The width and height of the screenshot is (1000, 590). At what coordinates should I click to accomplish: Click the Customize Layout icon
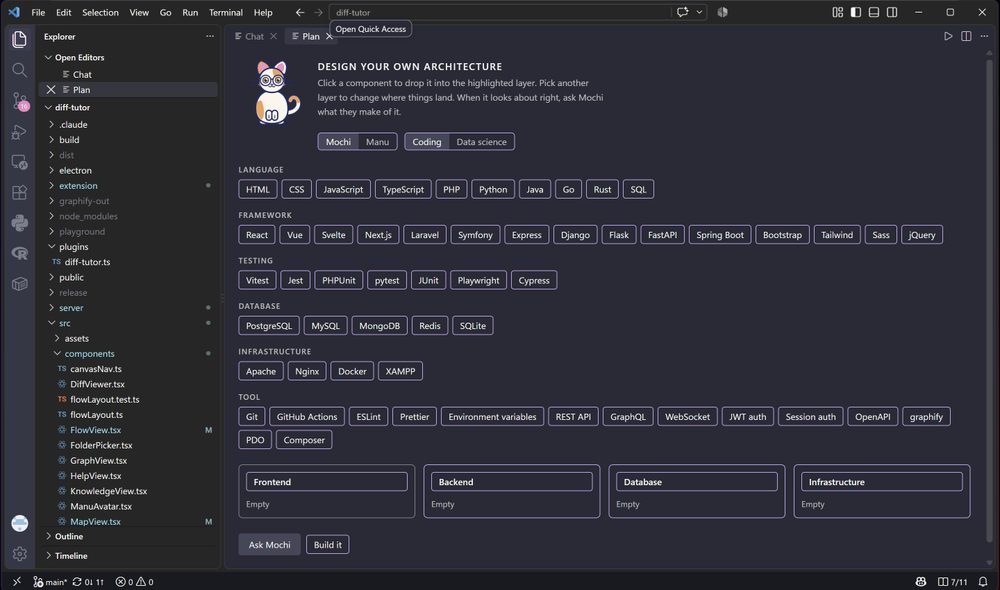(x=837, y=12)
